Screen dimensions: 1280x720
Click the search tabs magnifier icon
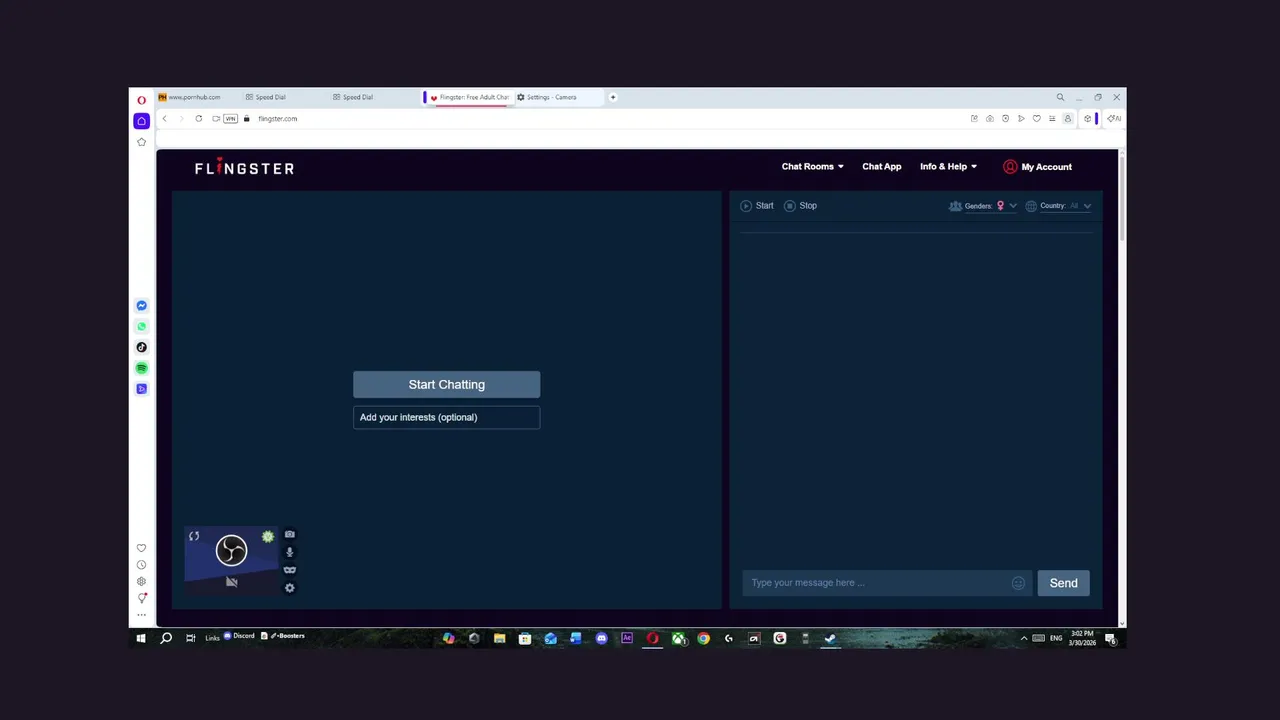point(1061,97)
